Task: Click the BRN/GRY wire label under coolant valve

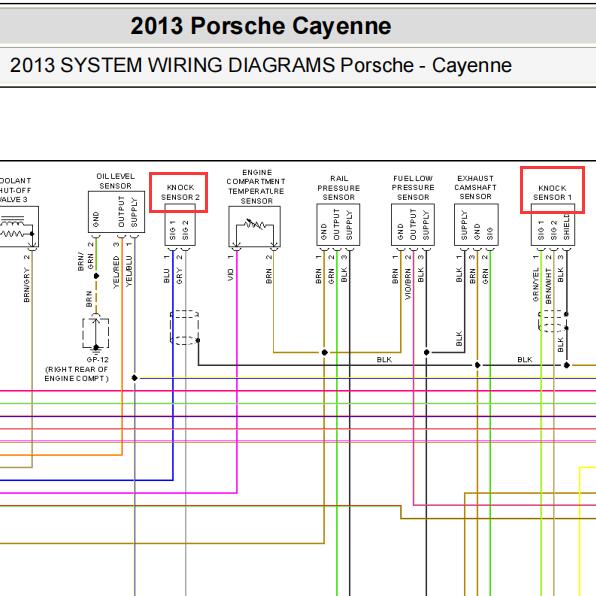Action: (x=27, y=285)
